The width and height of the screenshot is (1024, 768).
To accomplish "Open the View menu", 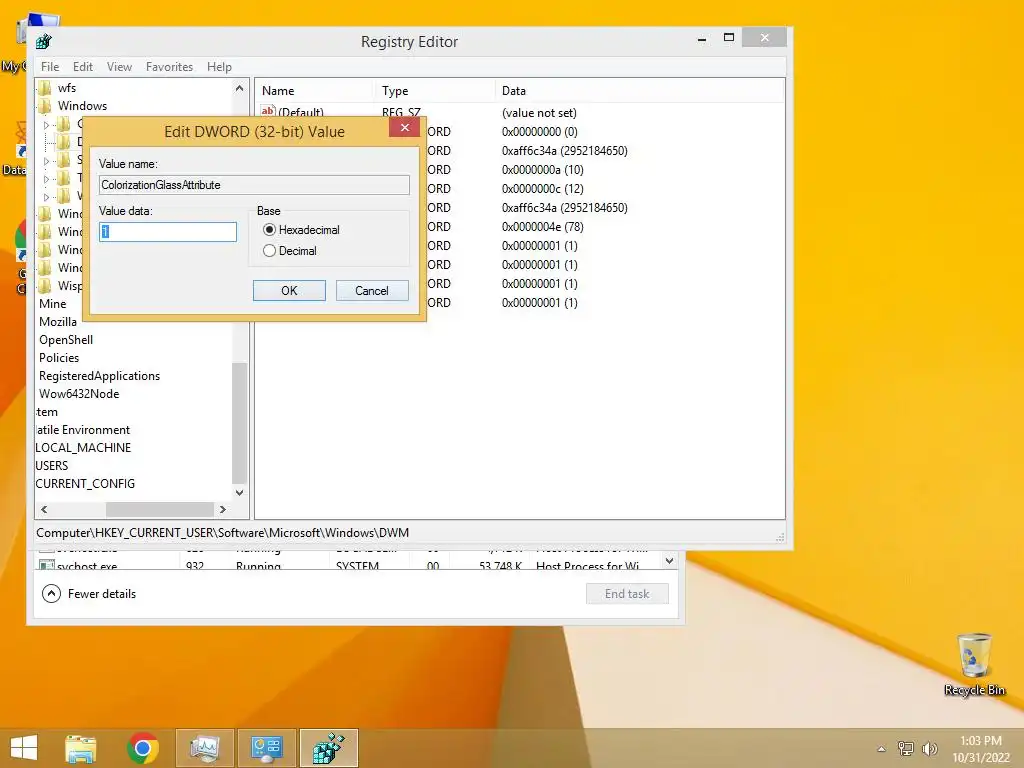I will 120,67.
